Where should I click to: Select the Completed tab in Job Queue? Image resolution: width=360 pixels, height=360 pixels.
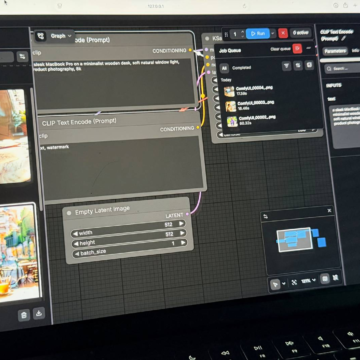point(242,68)
